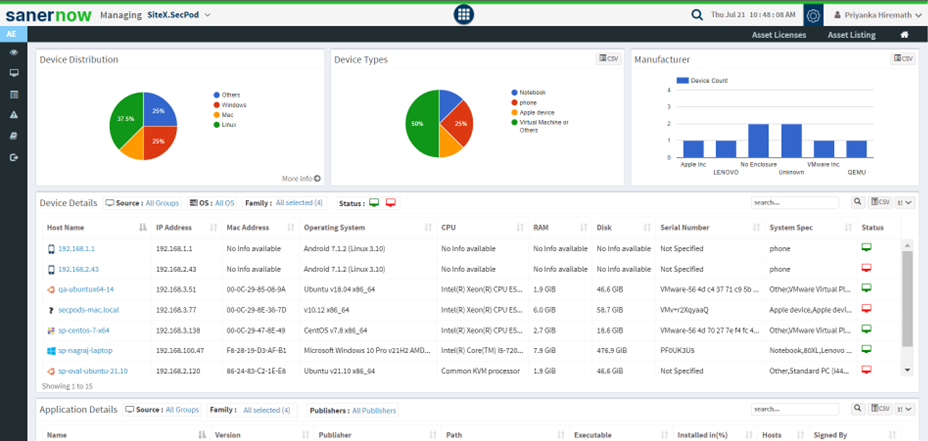Open Device Details Family All selected dropdown
This screenshot has height=441, width=928.
(283, 203)
